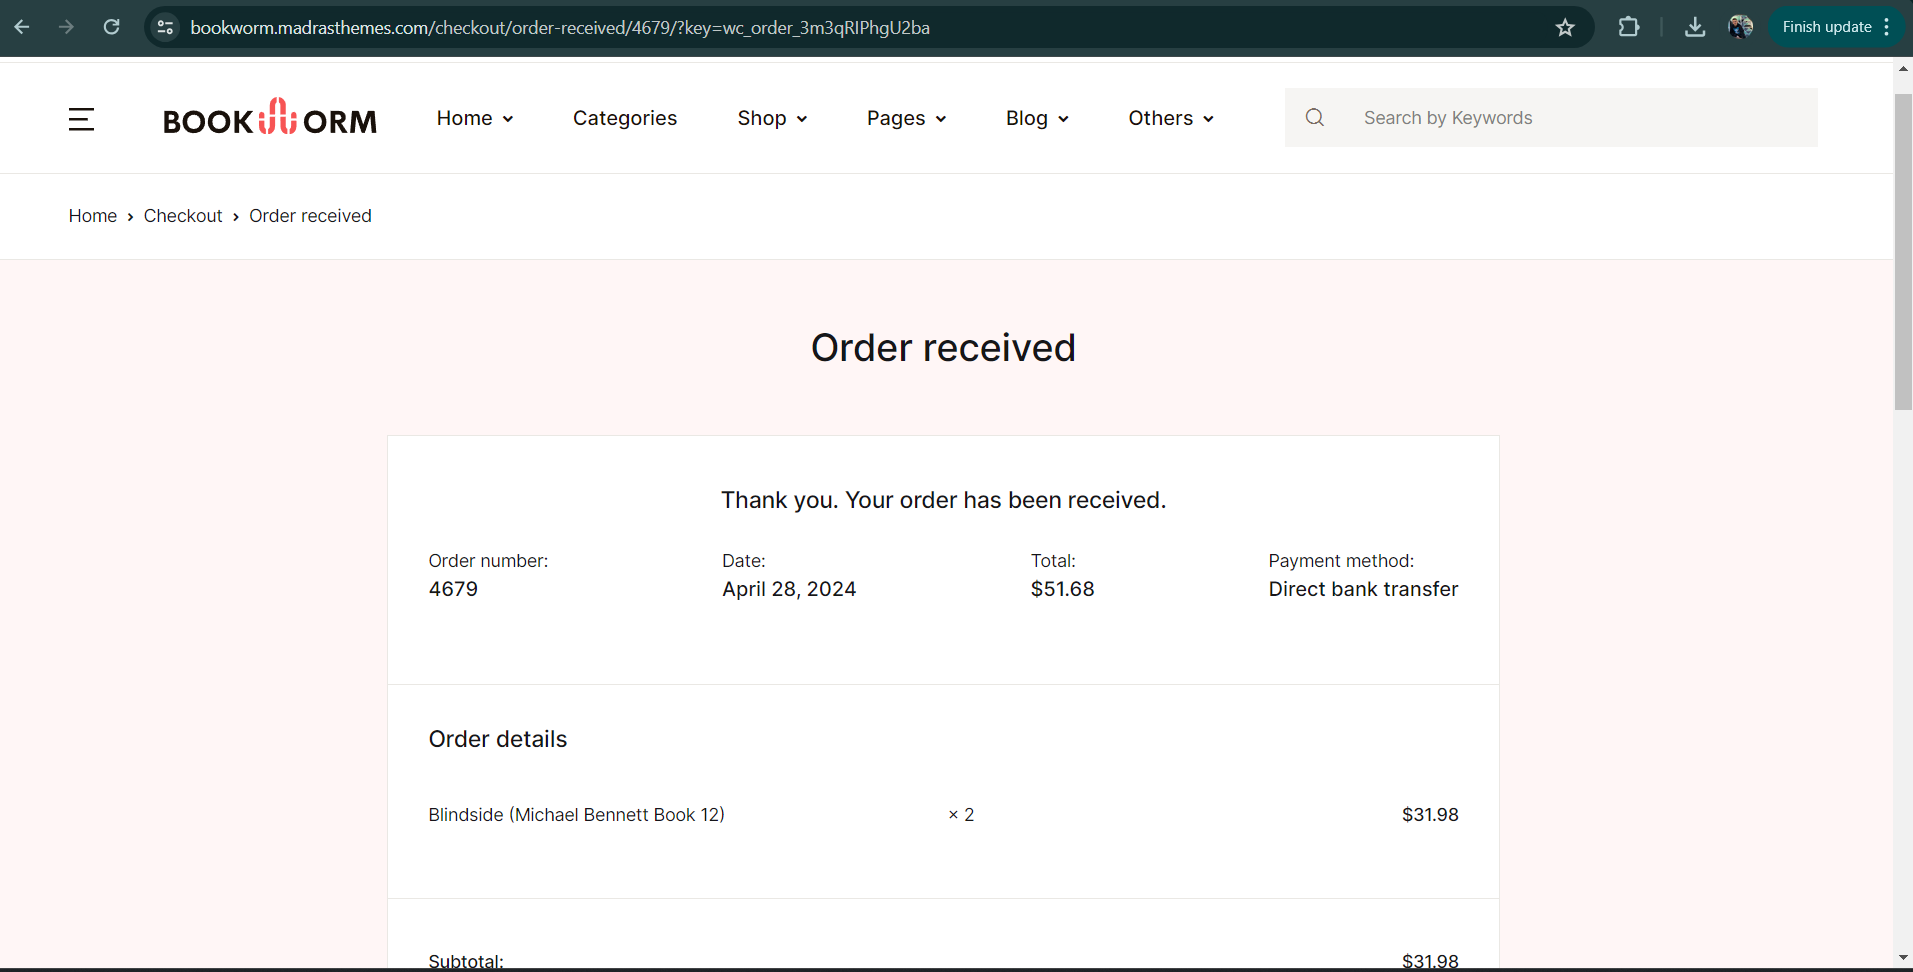Reload the page with refresh icon
Screen dimensions: 1913x972
pyautogui.click(x=112, y=27)
